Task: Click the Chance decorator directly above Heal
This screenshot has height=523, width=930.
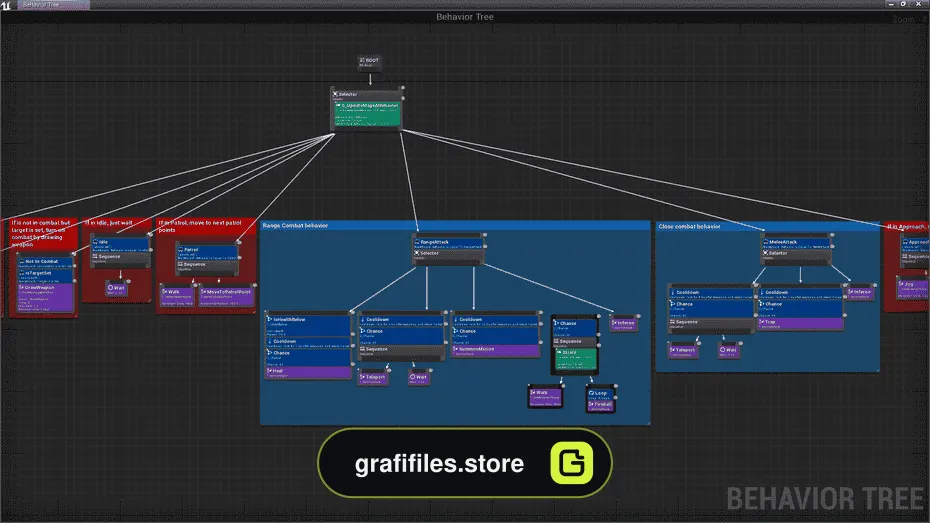Action: [x=308, y=358]
